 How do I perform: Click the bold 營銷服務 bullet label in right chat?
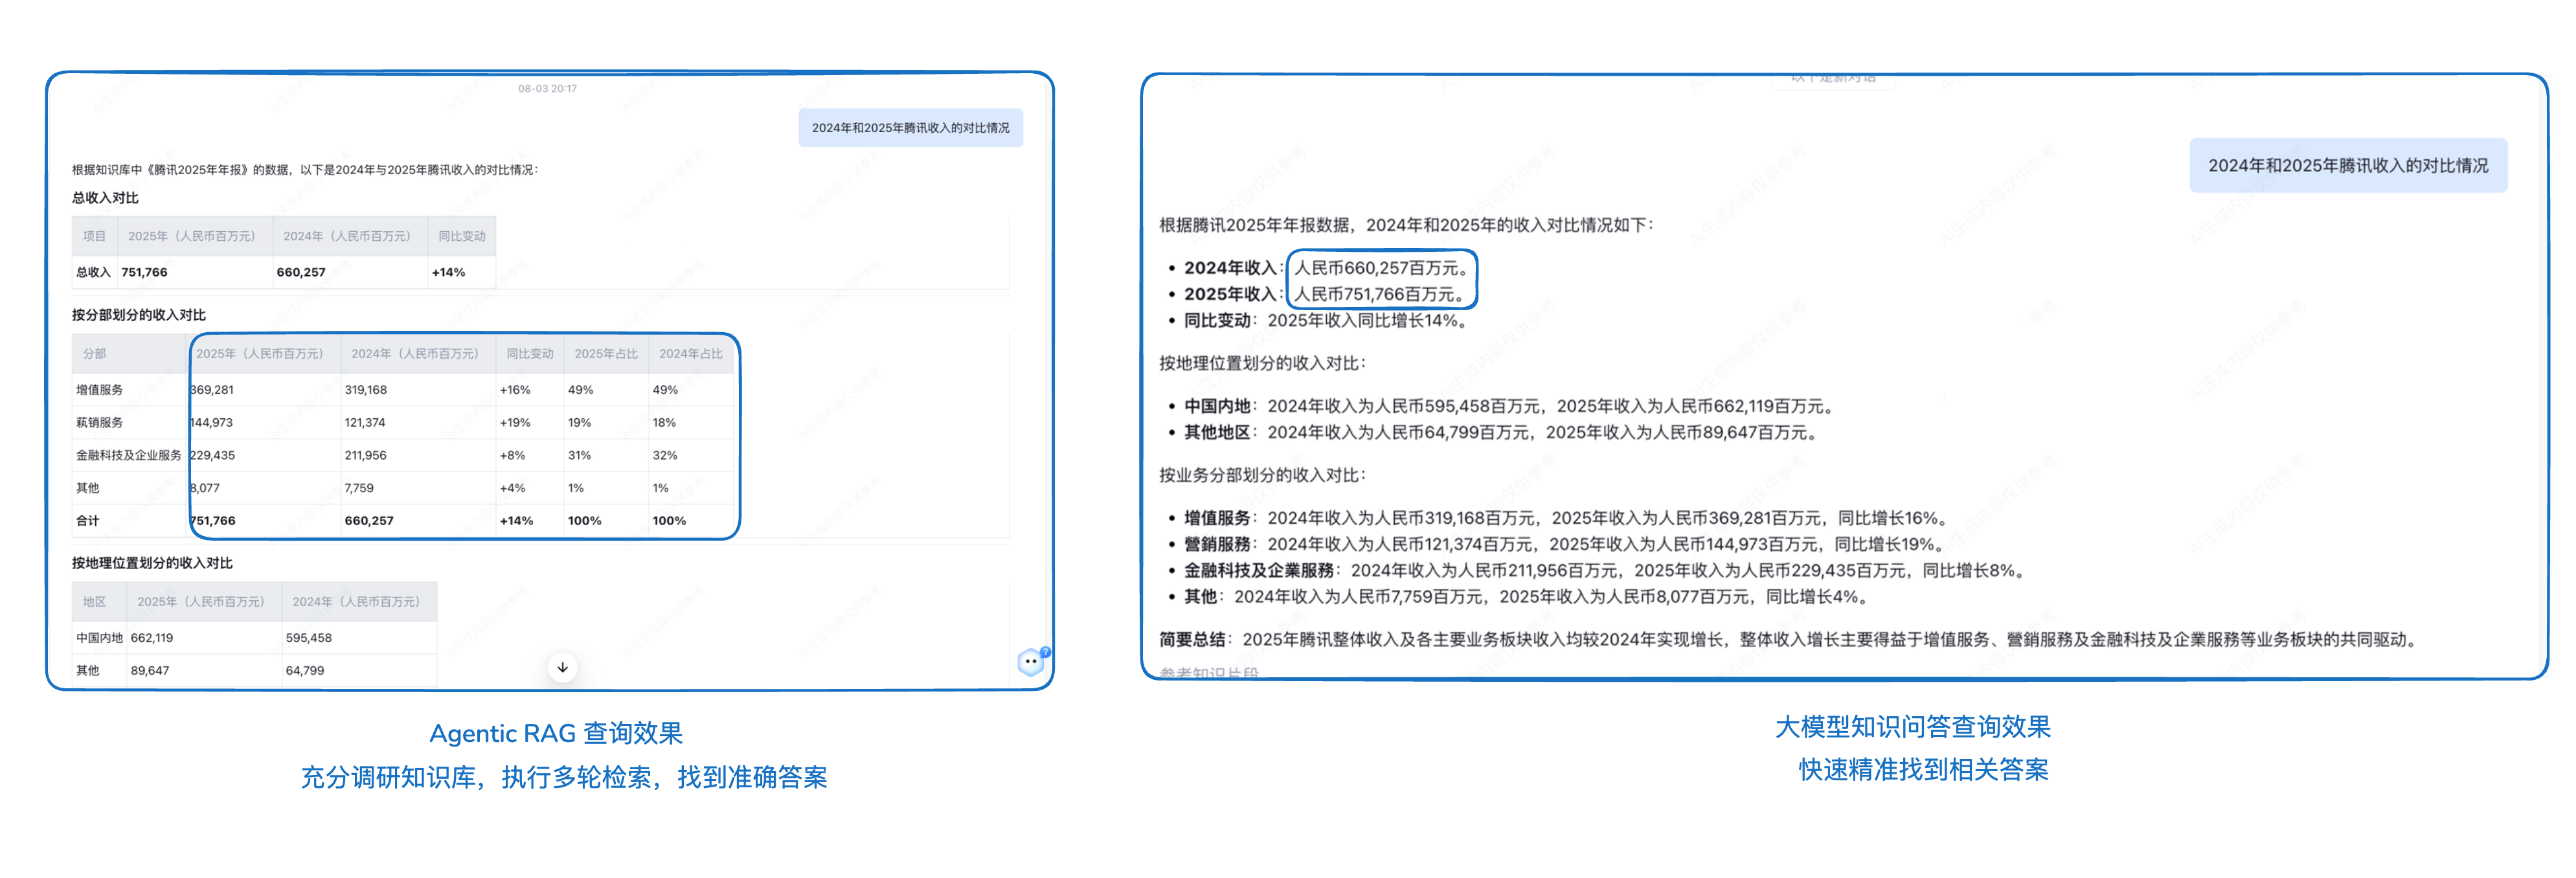coord(1217,544)
